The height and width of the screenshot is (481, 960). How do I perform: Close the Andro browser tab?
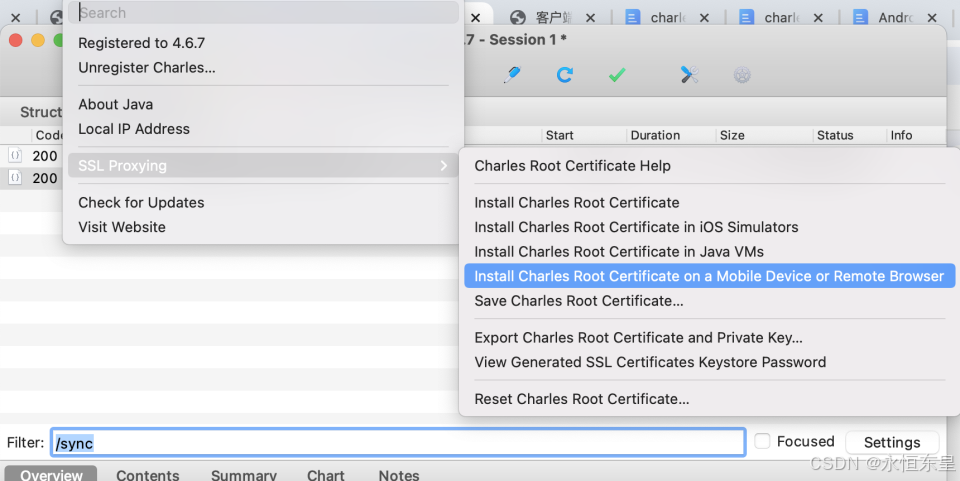pos(932,18)
